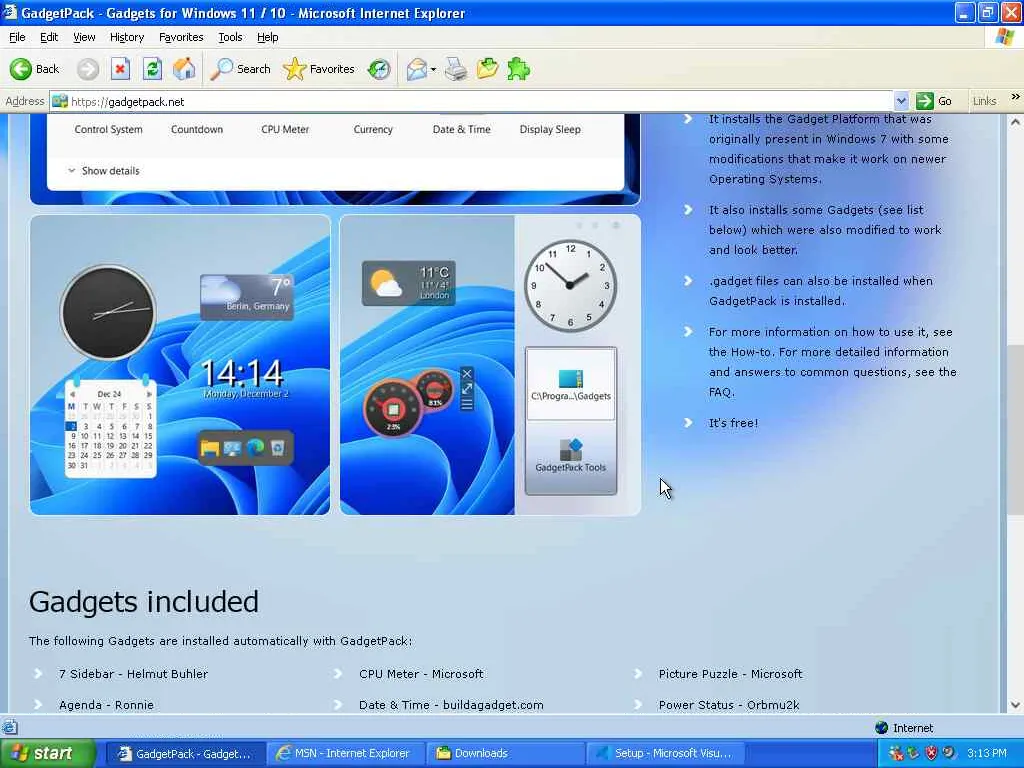This screenshot has height=768, width=1024.
Task: Expand the Links toolbar chevron
Action: pos(1016,97)
